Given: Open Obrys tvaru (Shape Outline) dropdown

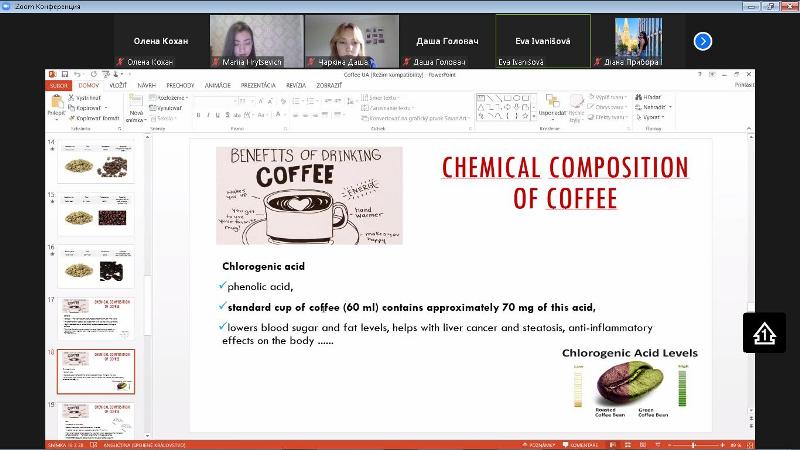Looking at the screenshot, I should click(607, 107).
